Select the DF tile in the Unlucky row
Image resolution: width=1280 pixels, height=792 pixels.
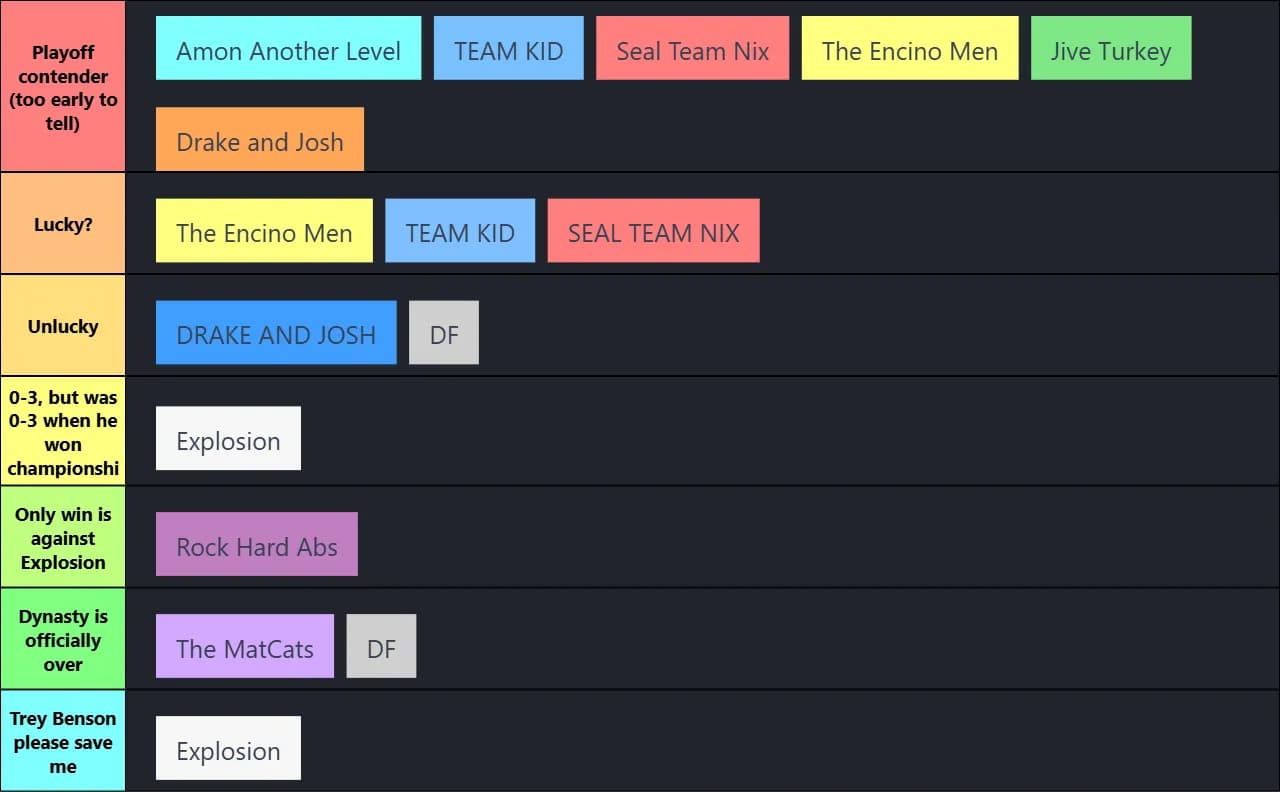tap(444, 332)
